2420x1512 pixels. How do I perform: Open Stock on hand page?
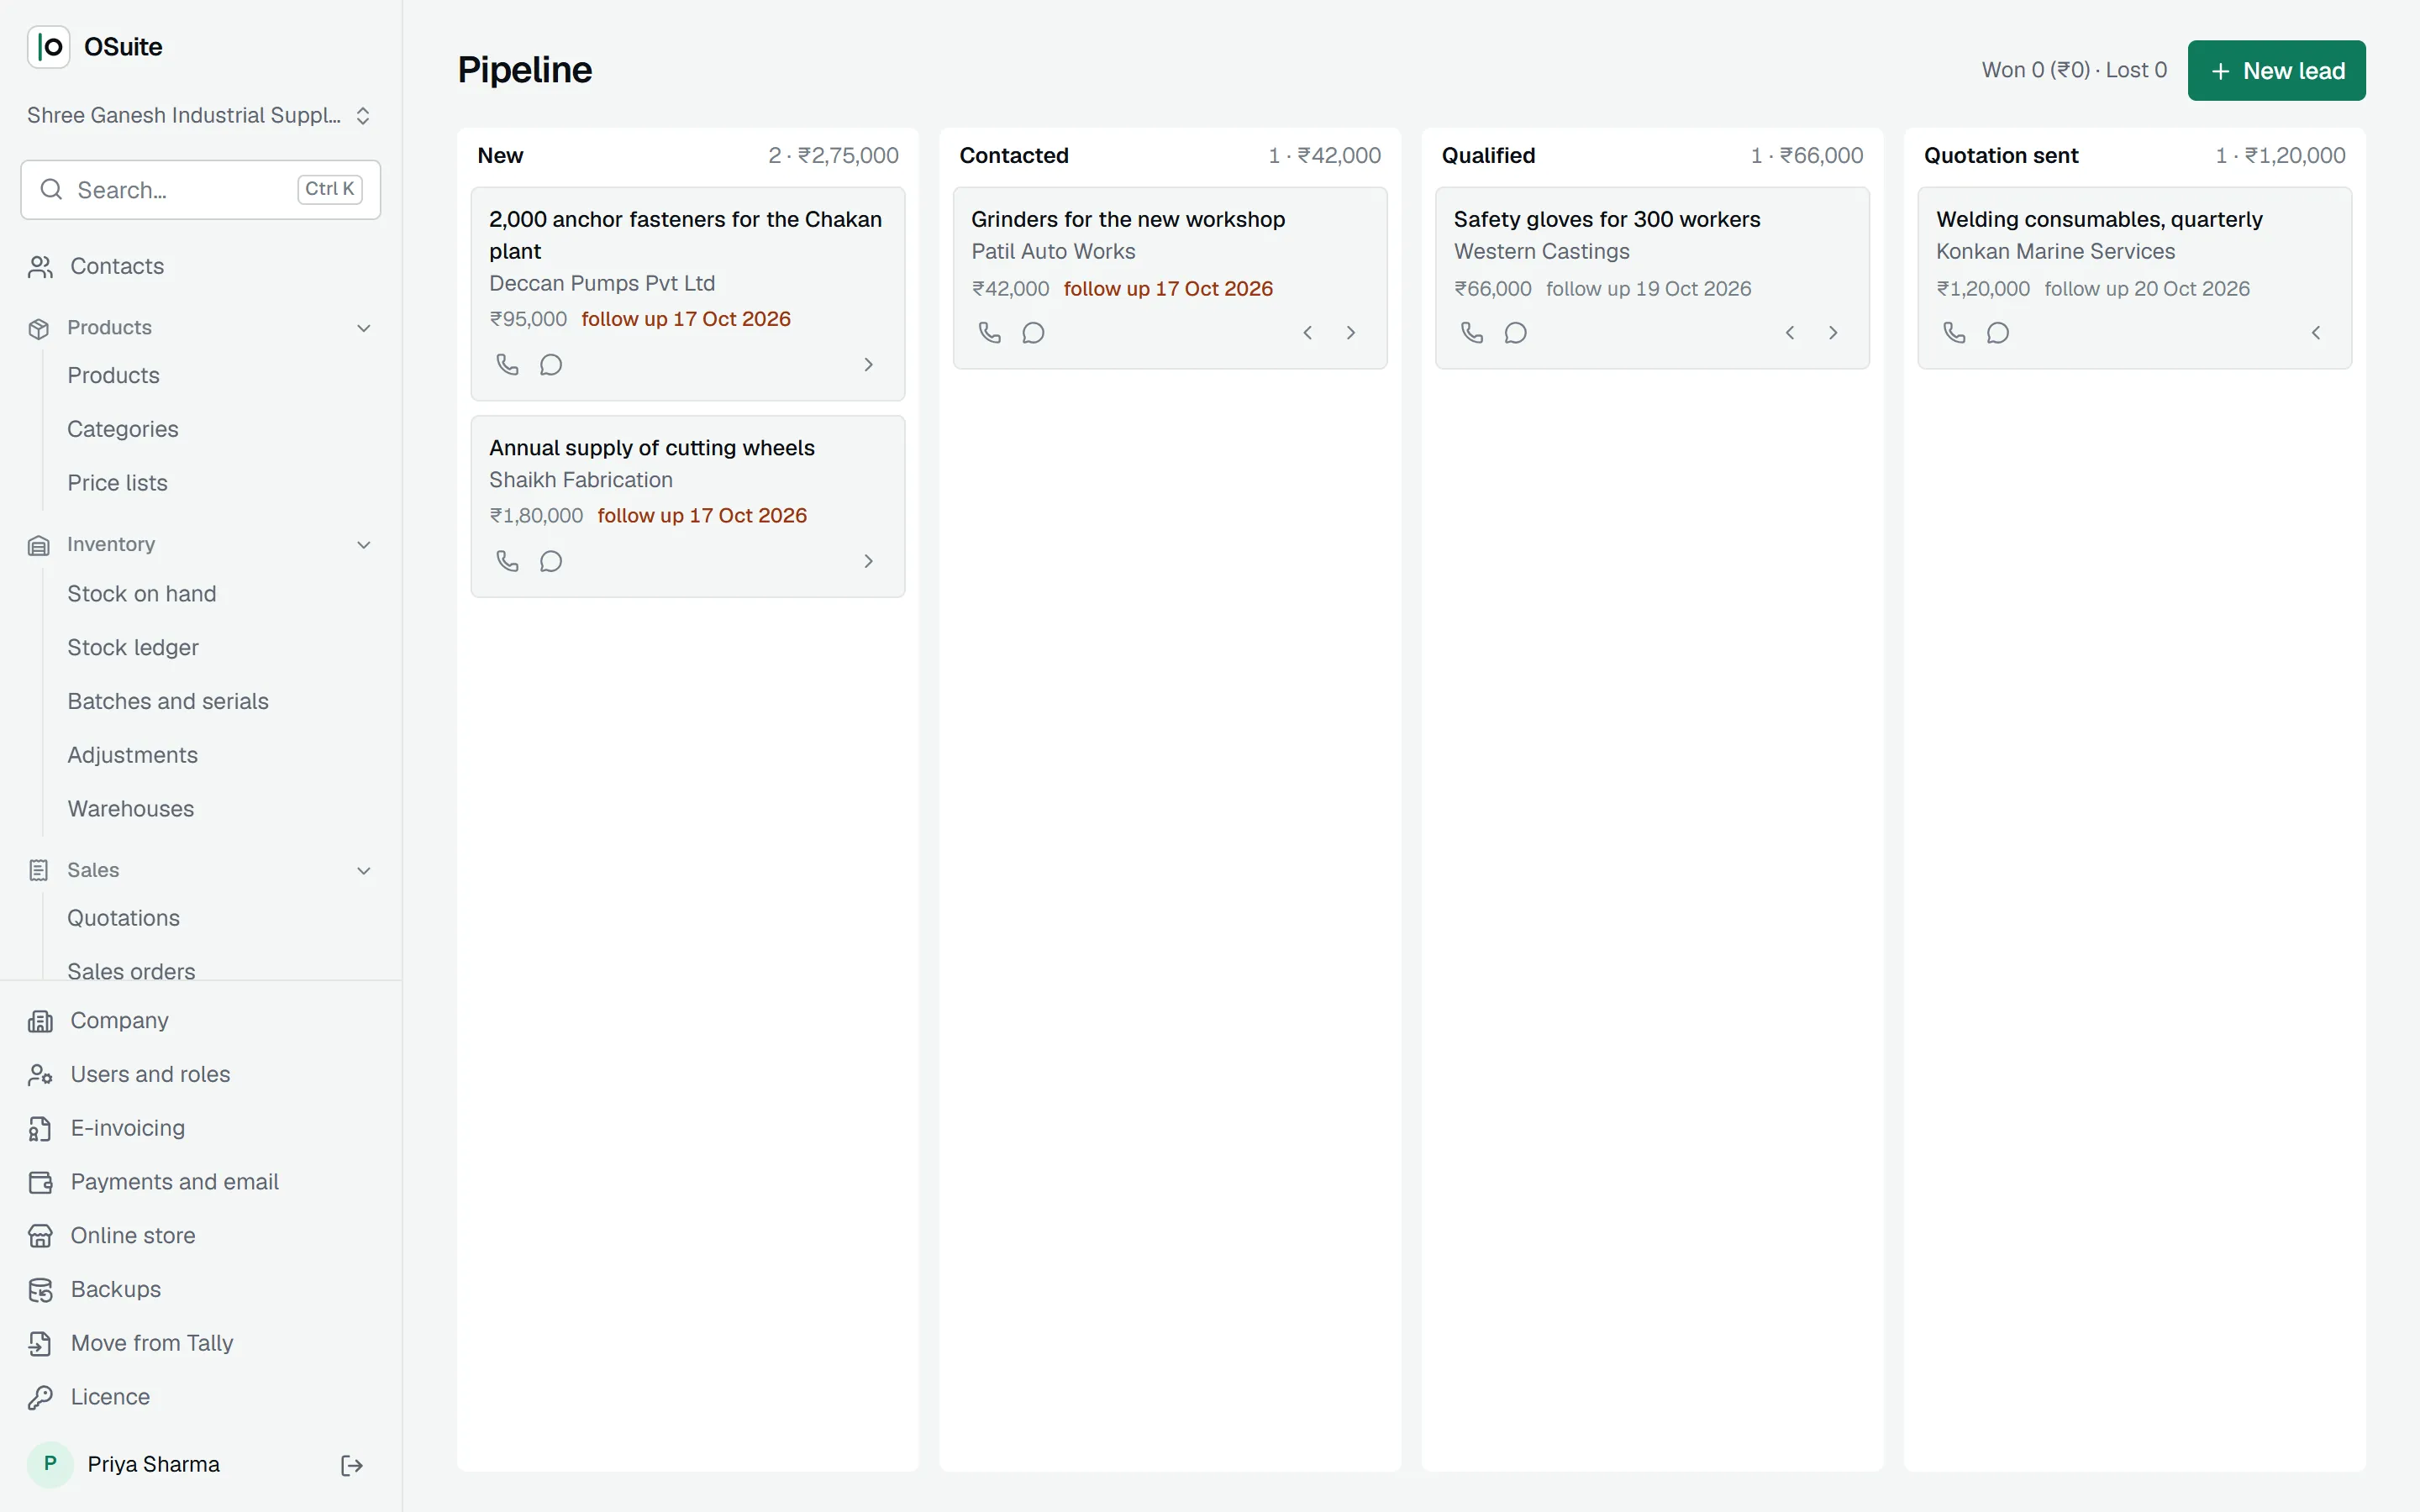(141, 594)
